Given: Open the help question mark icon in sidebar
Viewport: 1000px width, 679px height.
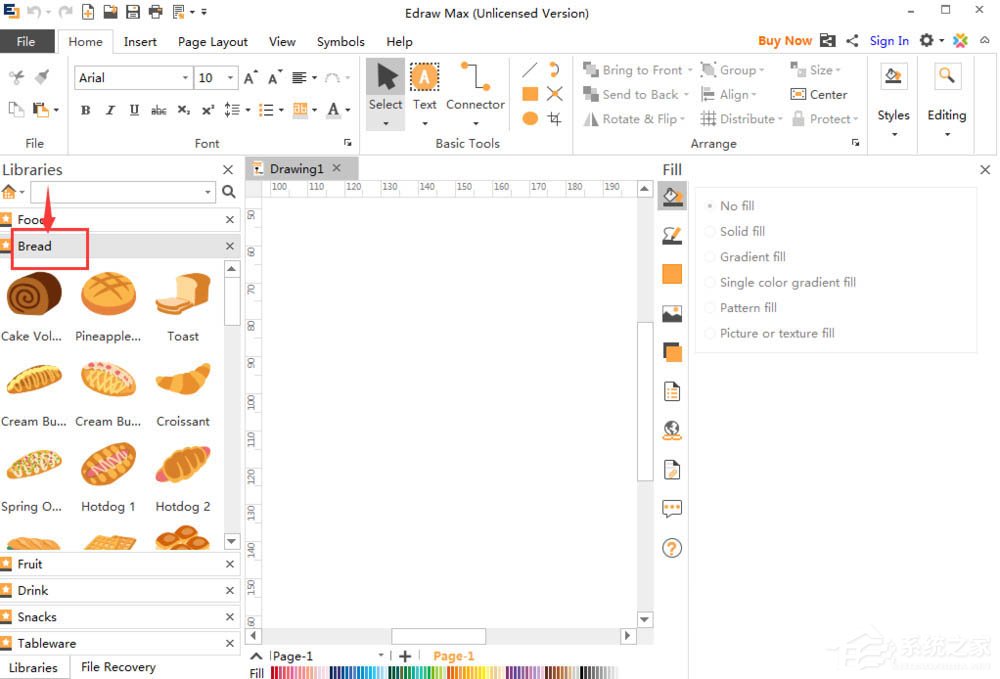Looking at the screenshot, I should click(x=672, y=548).
